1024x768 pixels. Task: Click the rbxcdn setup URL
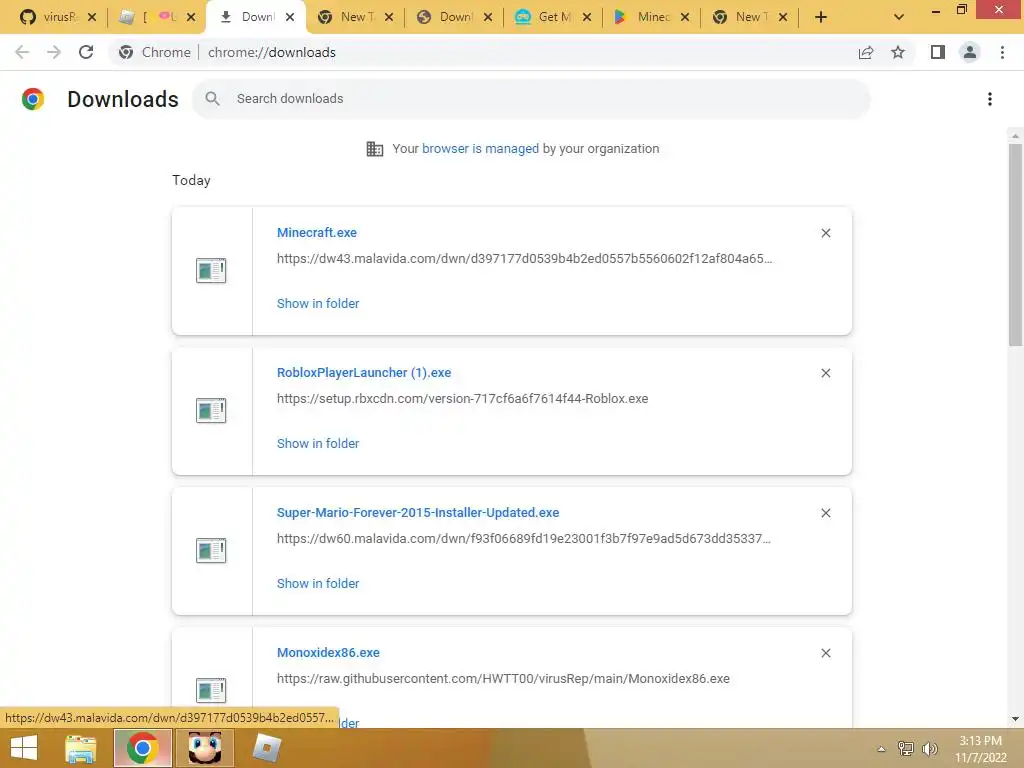pos(462,398)
